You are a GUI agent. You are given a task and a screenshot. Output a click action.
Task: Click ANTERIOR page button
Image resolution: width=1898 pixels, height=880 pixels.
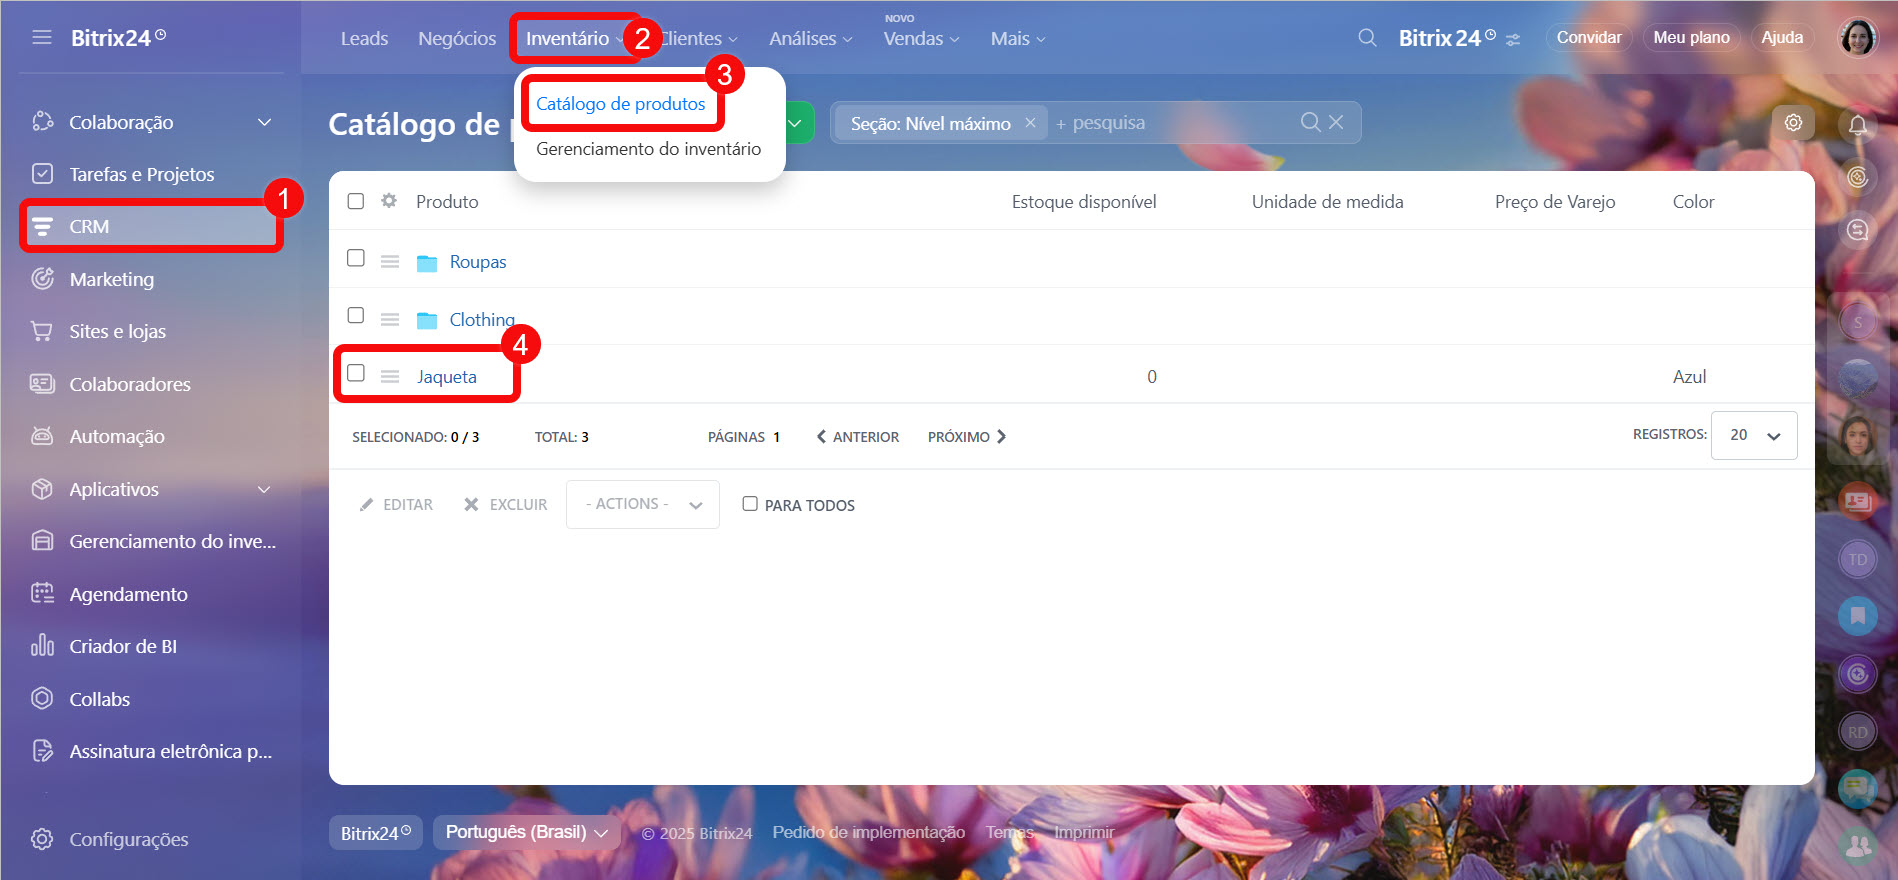[858, 437]
